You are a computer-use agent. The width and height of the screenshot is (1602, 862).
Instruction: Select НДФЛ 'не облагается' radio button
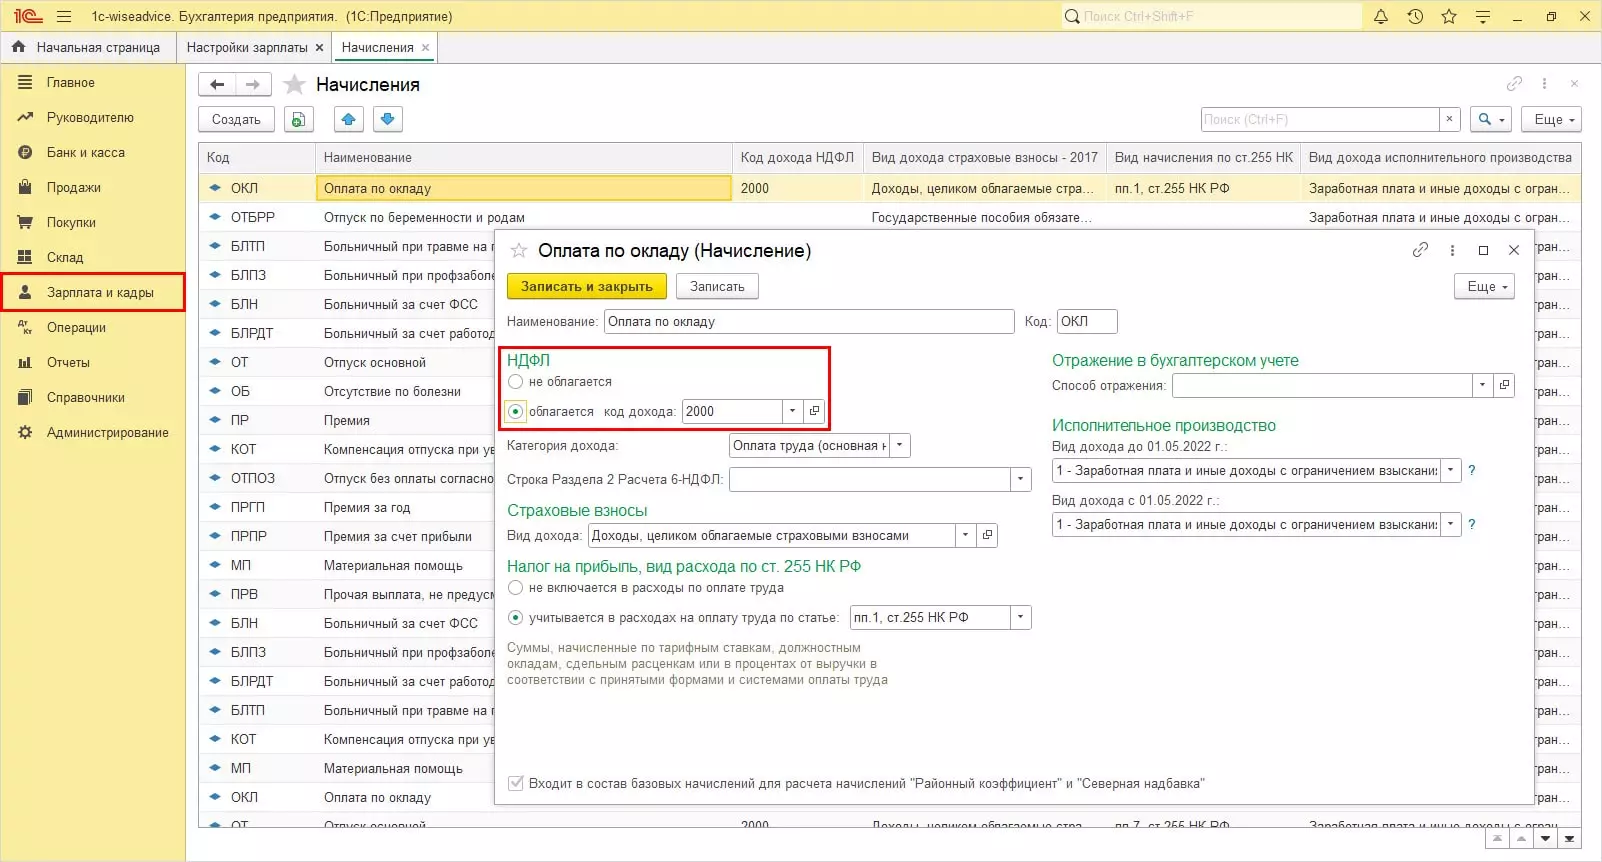[516, 382]
